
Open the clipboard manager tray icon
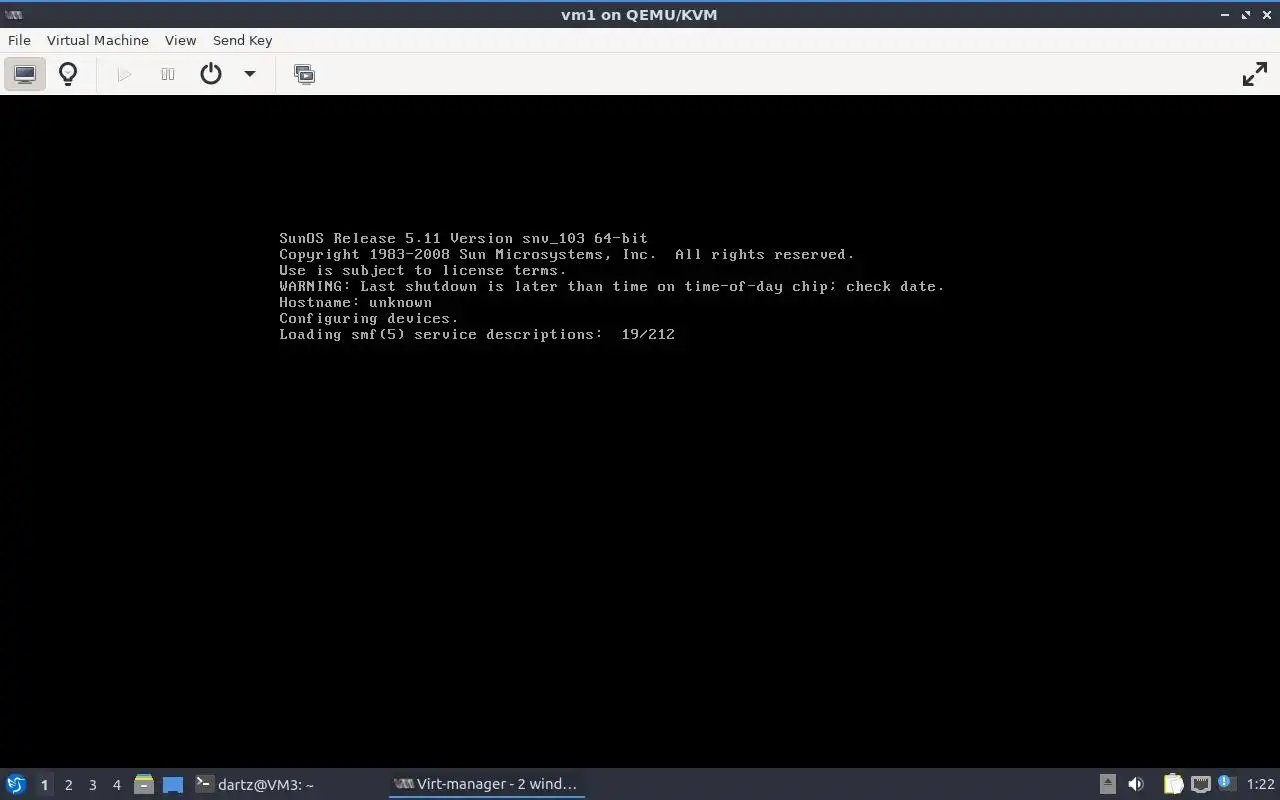click(x=1173, y=784)
